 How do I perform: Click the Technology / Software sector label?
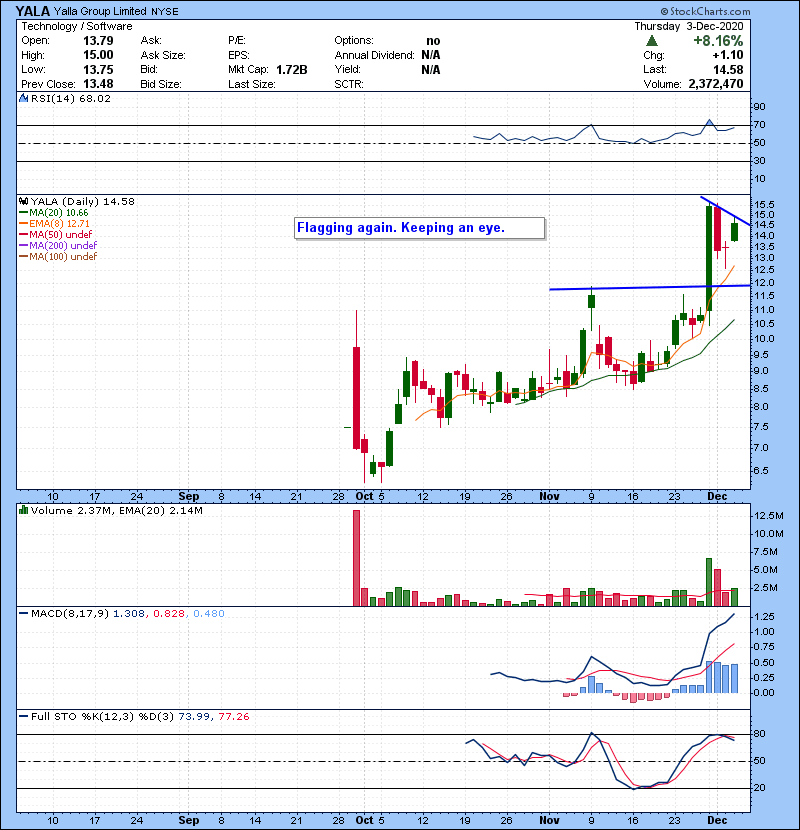pyautogui.click(x=77, y=26)
